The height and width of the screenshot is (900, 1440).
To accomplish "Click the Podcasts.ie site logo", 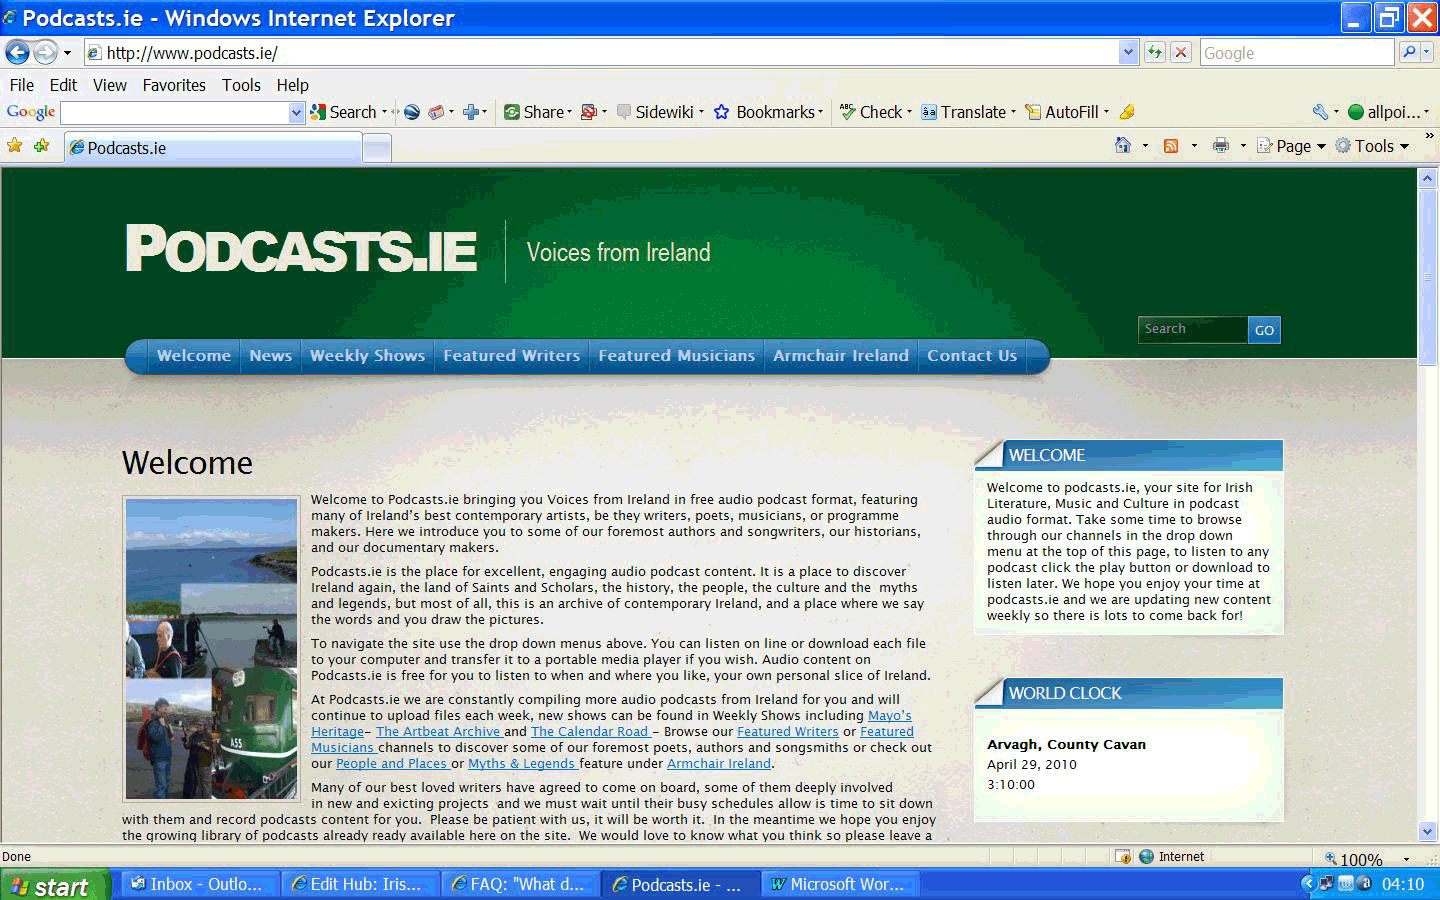I will pyautogui.click(x=301, y=249).
